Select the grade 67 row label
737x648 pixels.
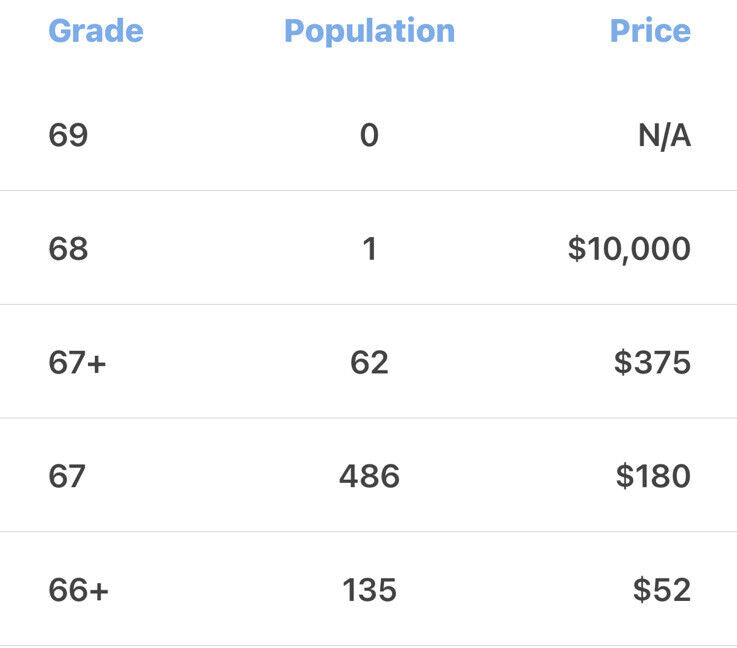pos(67,476)
